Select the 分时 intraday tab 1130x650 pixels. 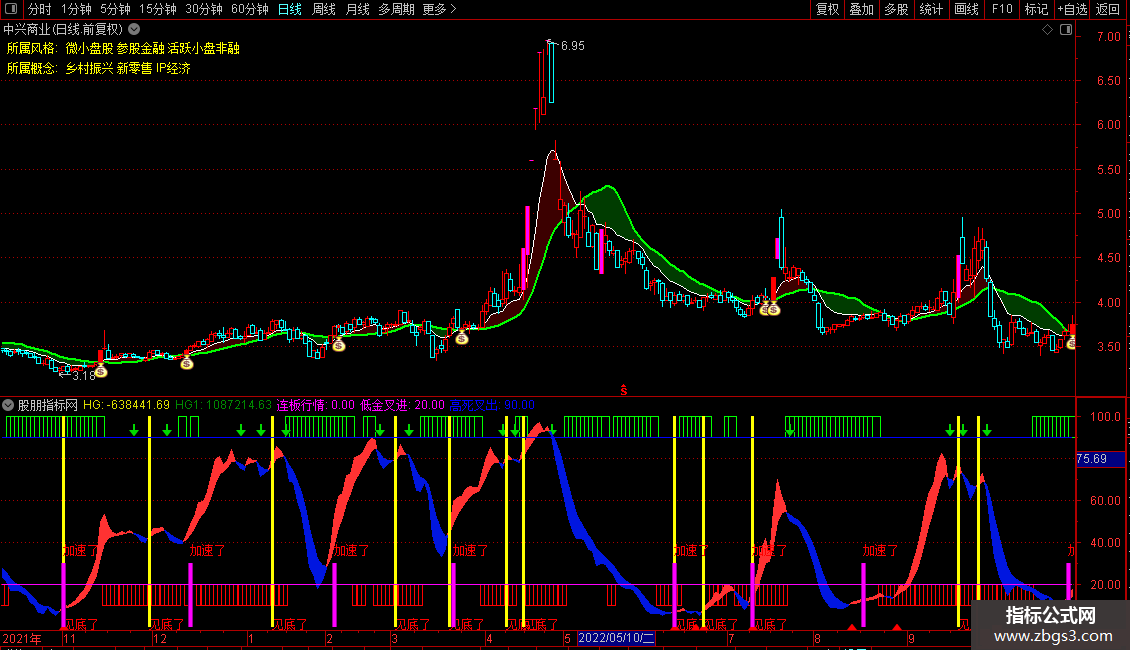tap(39, 9)
